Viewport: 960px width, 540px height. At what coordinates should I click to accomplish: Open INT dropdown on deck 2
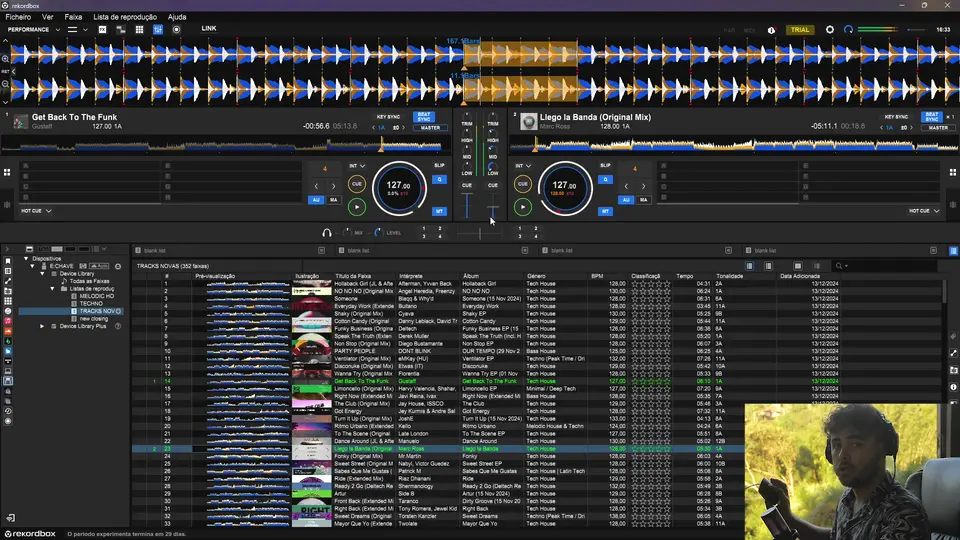click(523, 166)
